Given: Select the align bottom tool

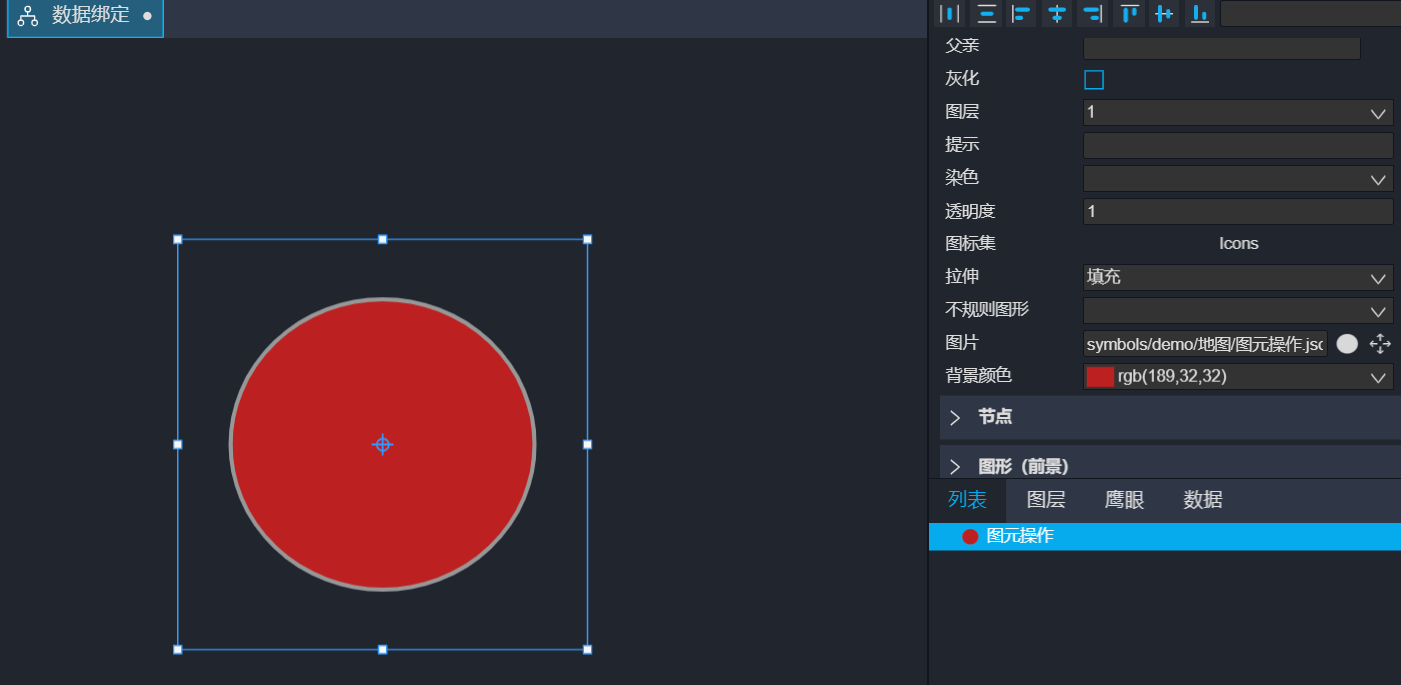Looking at the screenshot, I should click(x=1200, y=13).
